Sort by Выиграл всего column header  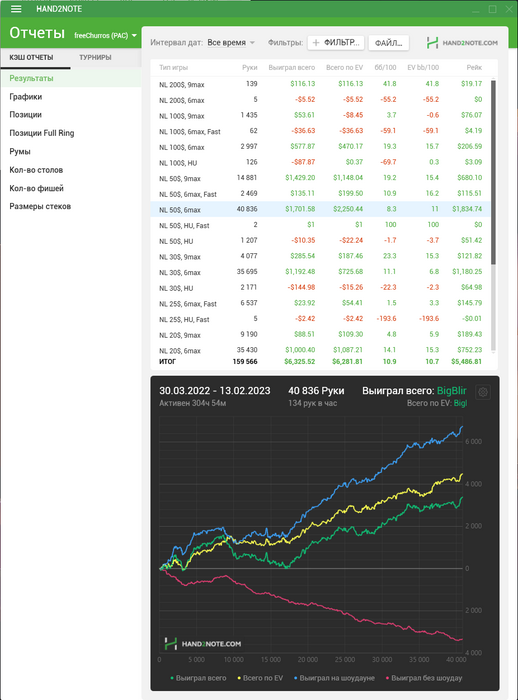pyautogui.click(x=292, y=67)
